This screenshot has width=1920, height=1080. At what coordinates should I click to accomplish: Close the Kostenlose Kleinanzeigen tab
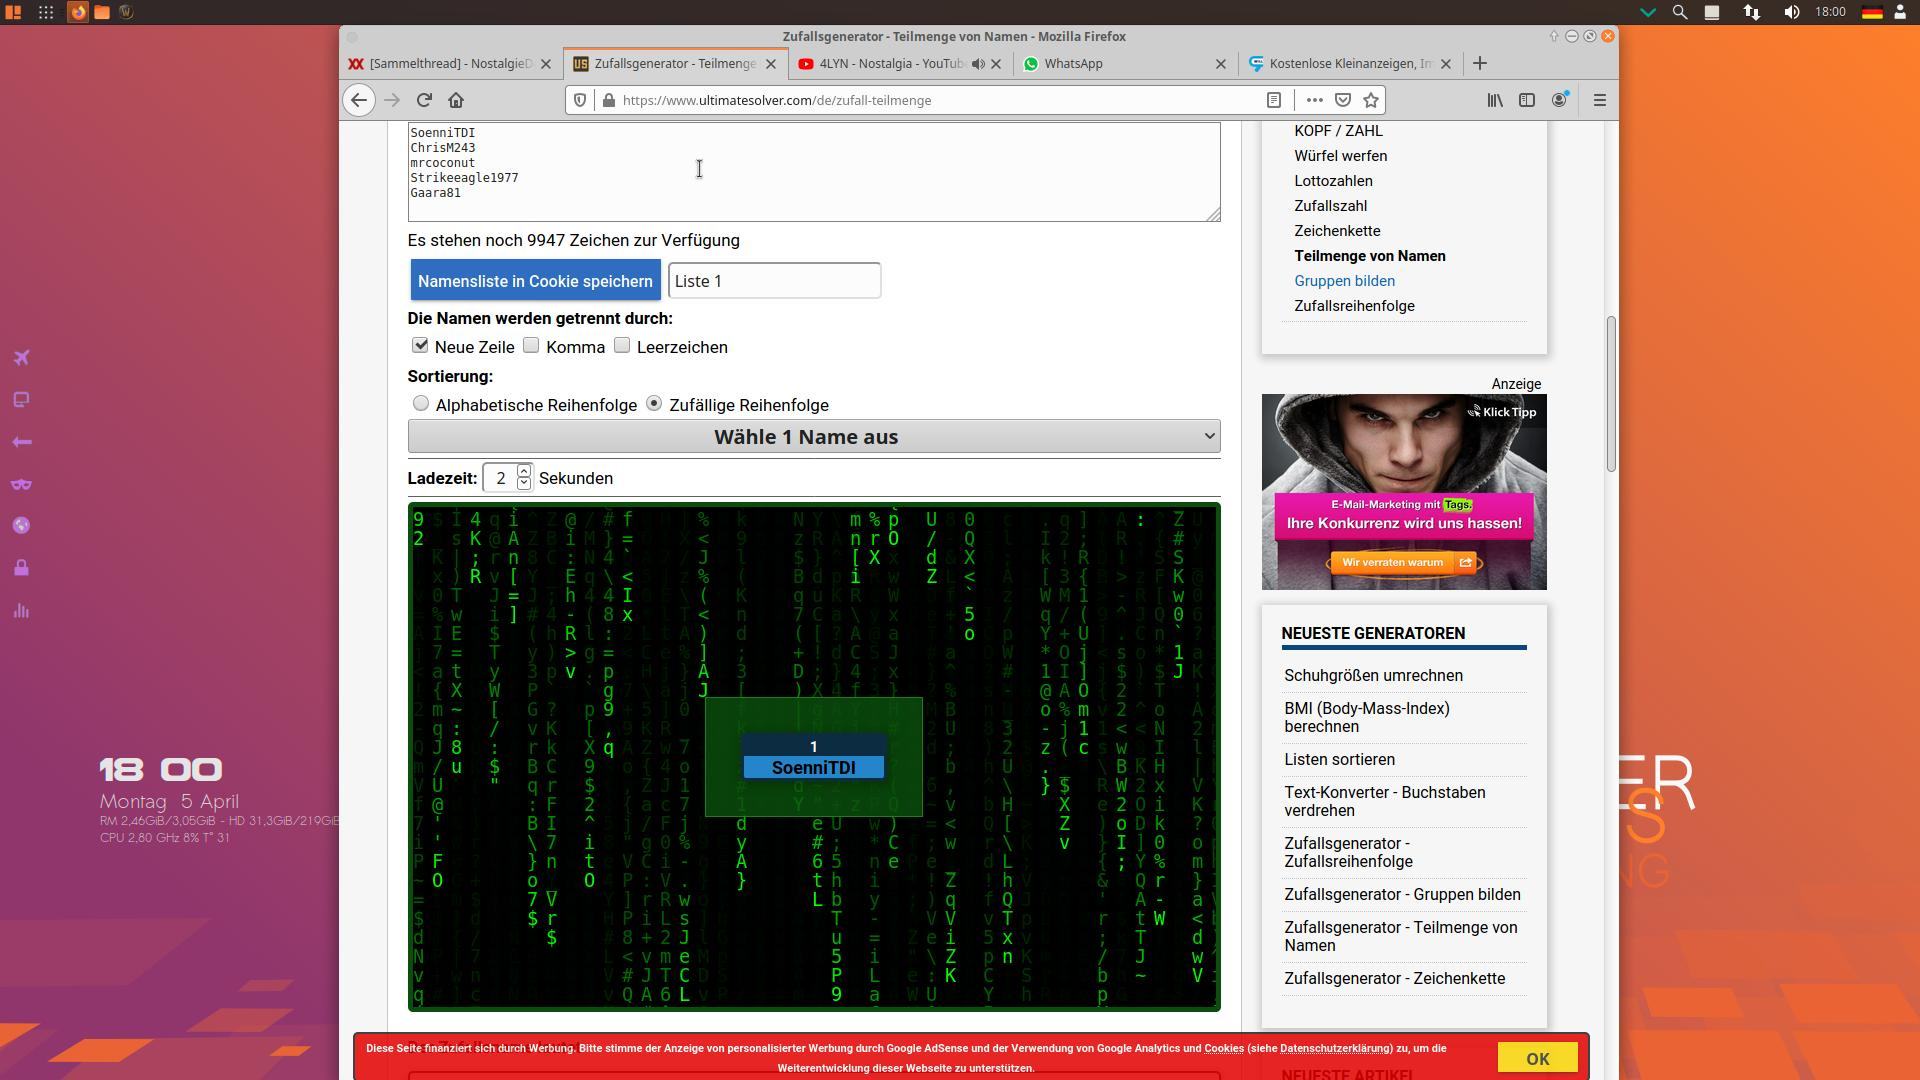tap(1445, 63)
